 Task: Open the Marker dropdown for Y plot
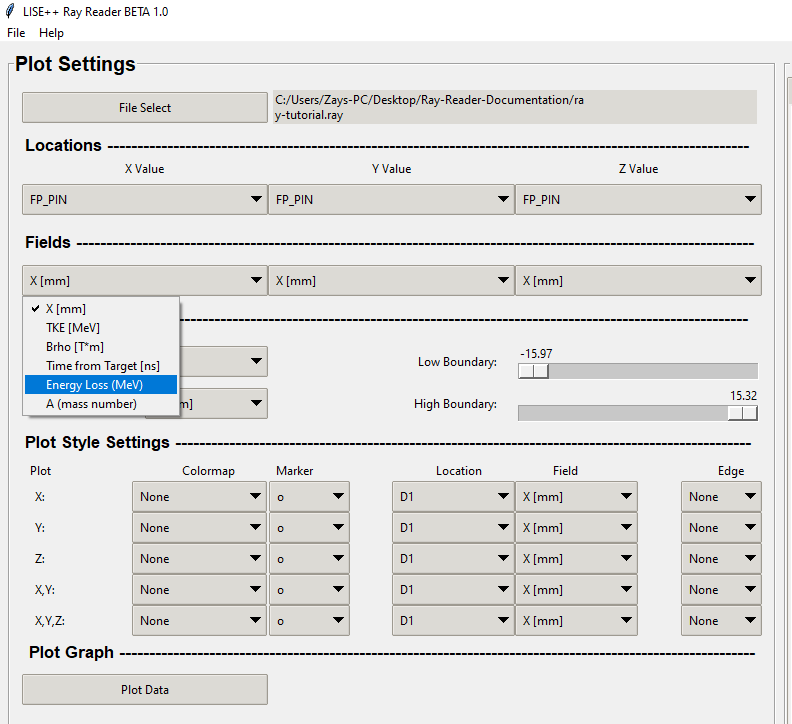tap(309, 528)
